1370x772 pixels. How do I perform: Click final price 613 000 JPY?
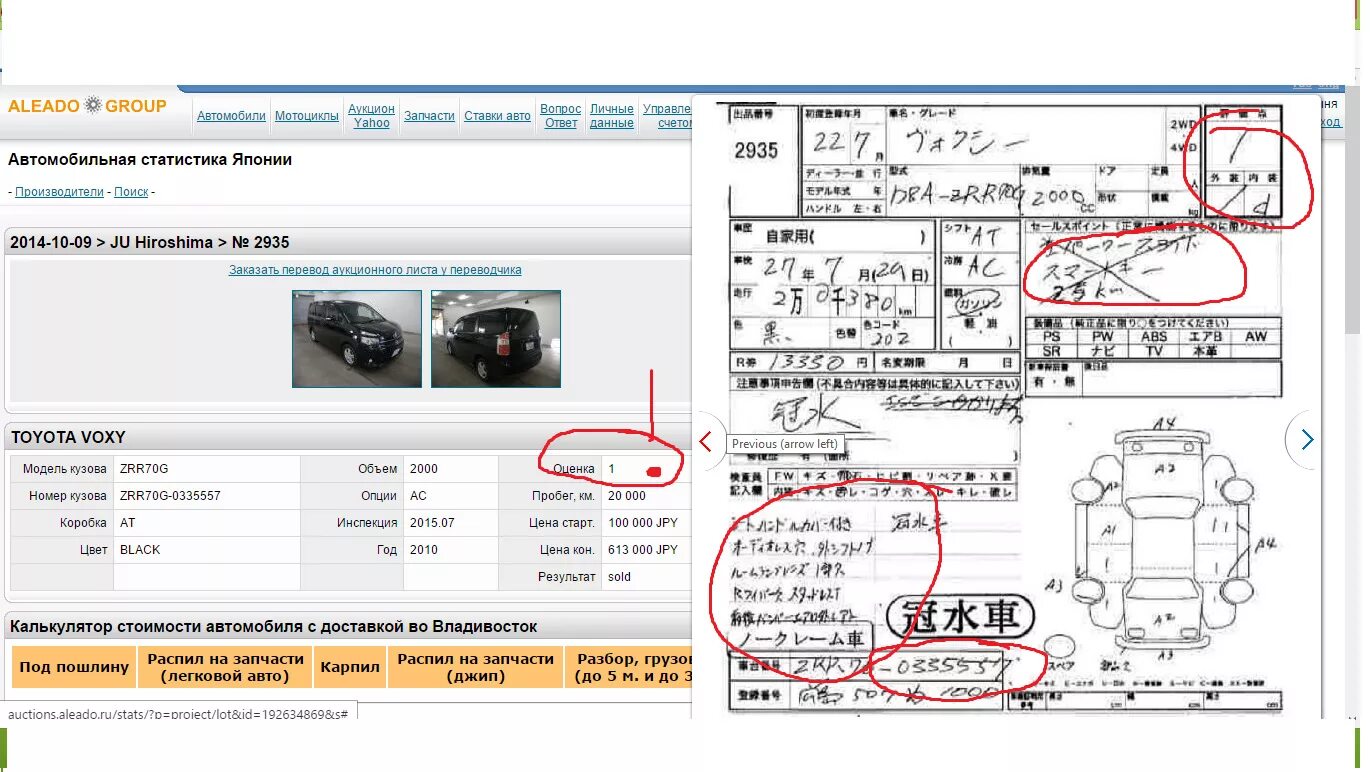tap(643, 550)
